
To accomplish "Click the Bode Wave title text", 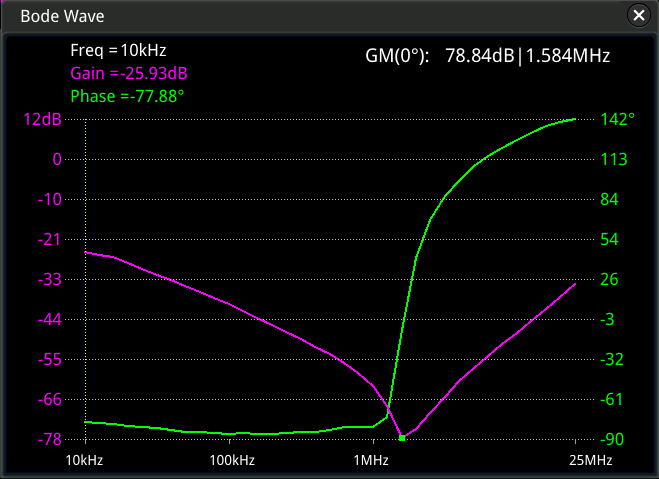I will (62, 17).
